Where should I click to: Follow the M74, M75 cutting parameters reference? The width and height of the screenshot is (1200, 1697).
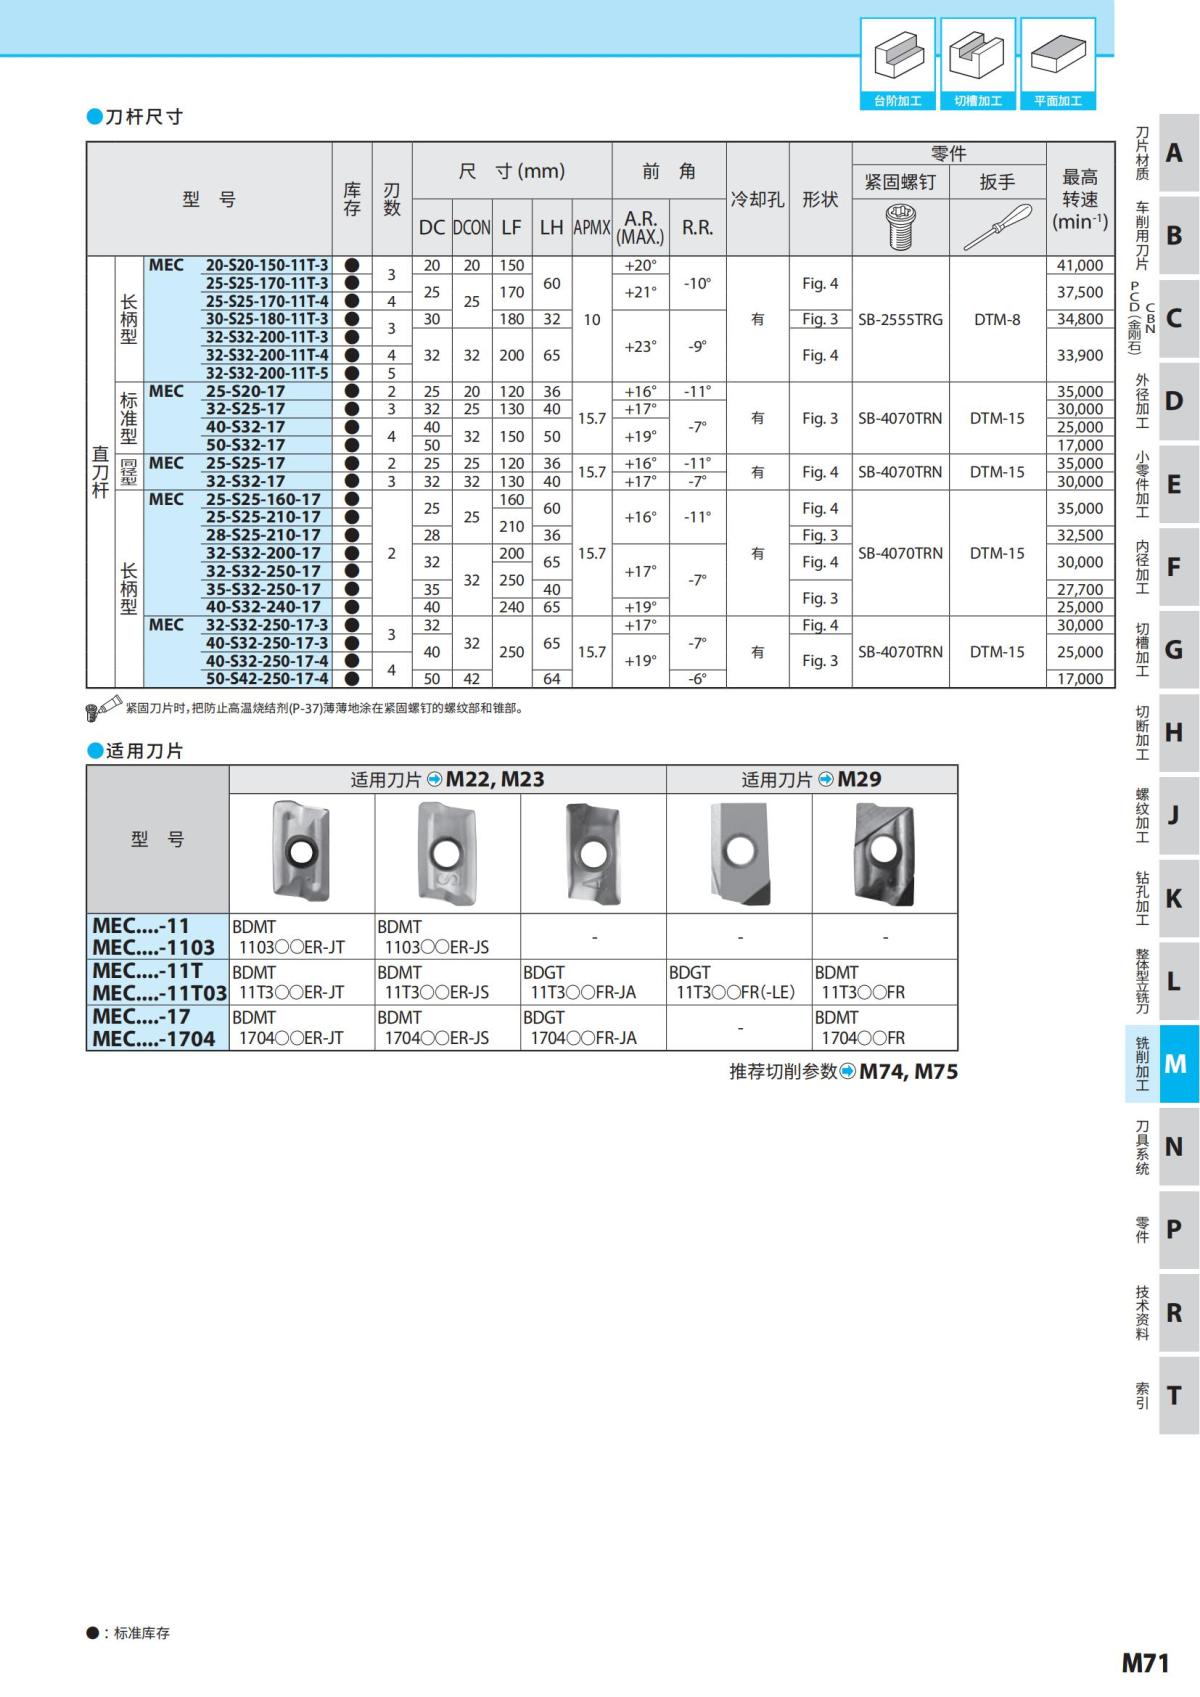909,1072
